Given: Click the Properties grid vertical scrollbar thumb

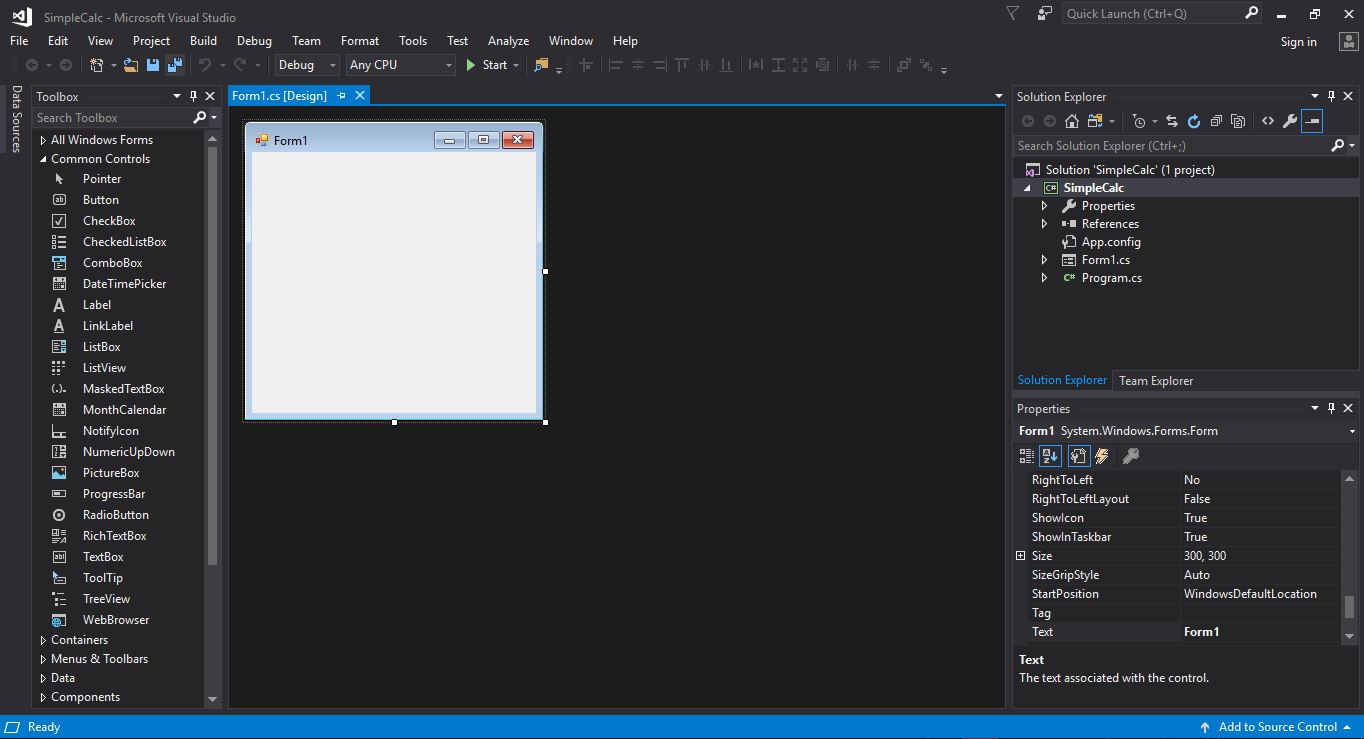Looking at the screenshot, I should click(x=1348, y=606).
